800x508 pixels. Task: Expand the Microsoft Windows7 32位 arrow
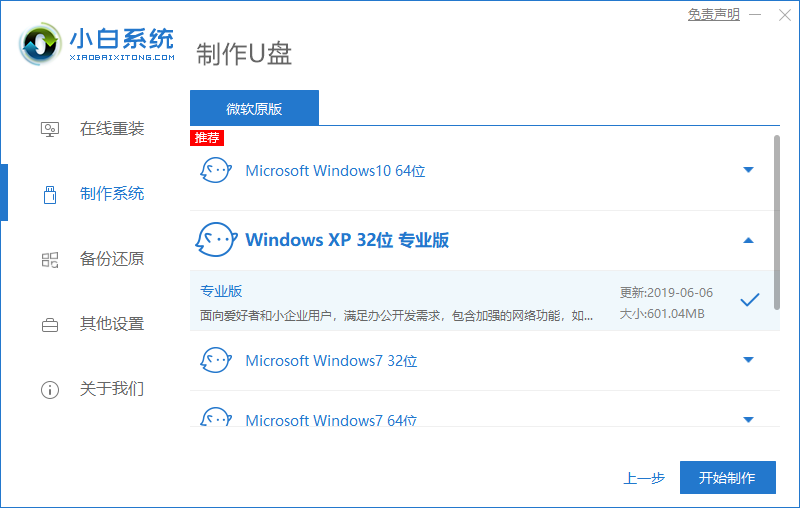pyautogui.click(x=748, y=360)
